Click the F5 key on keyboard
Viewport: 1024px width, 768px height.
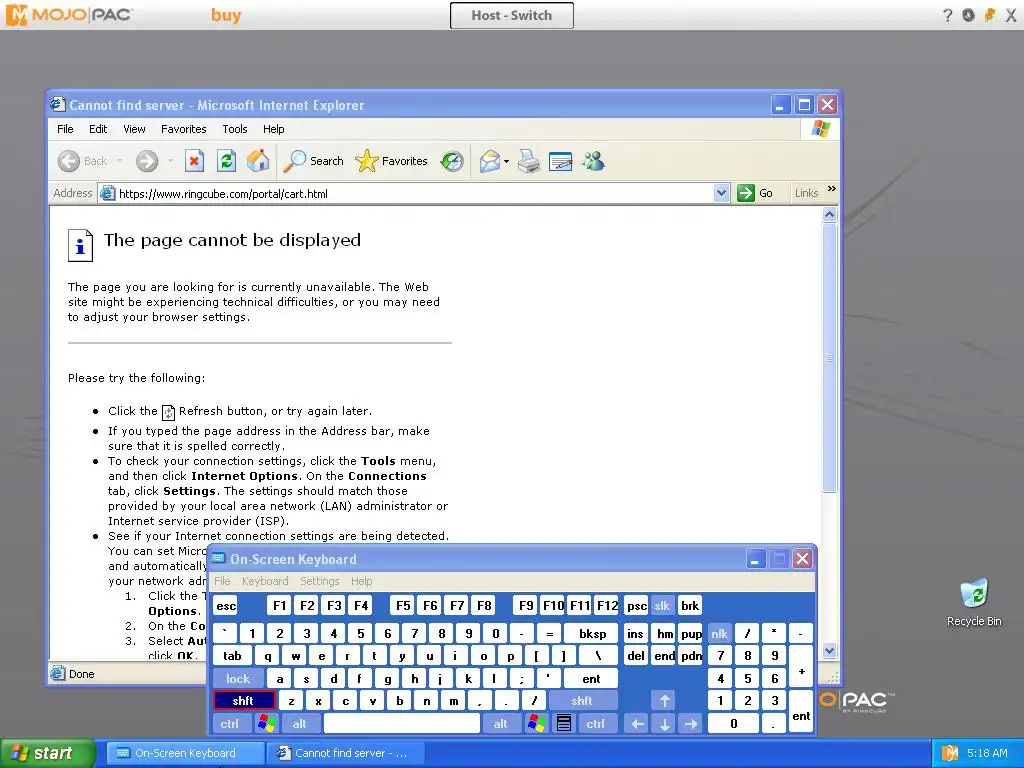403,605
